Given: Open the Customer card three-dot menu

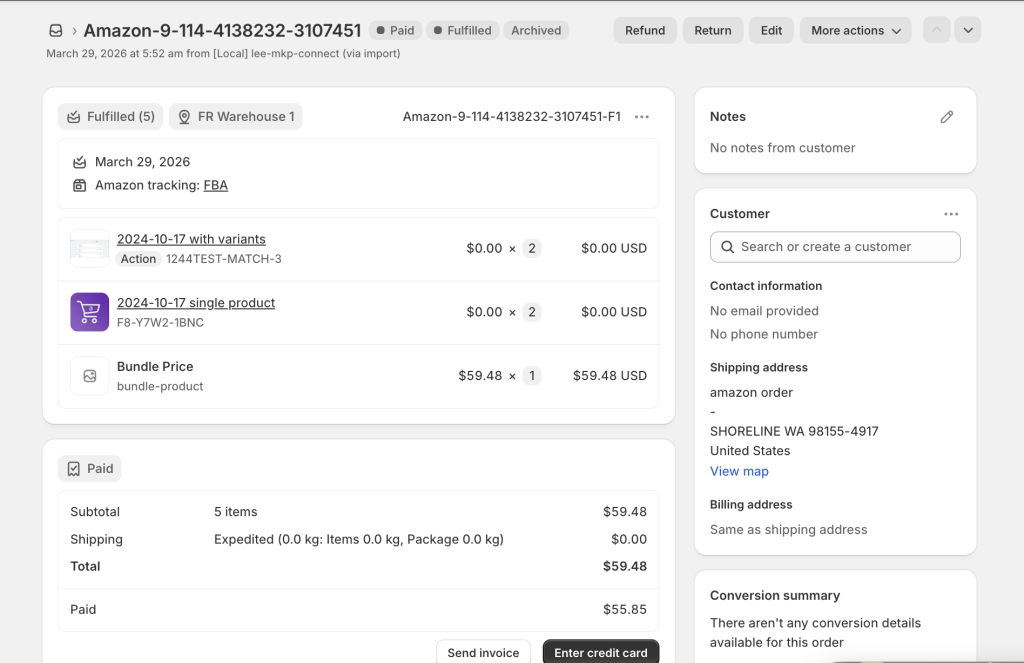Looking at the screenshot, I should click(x=950, y=214).
